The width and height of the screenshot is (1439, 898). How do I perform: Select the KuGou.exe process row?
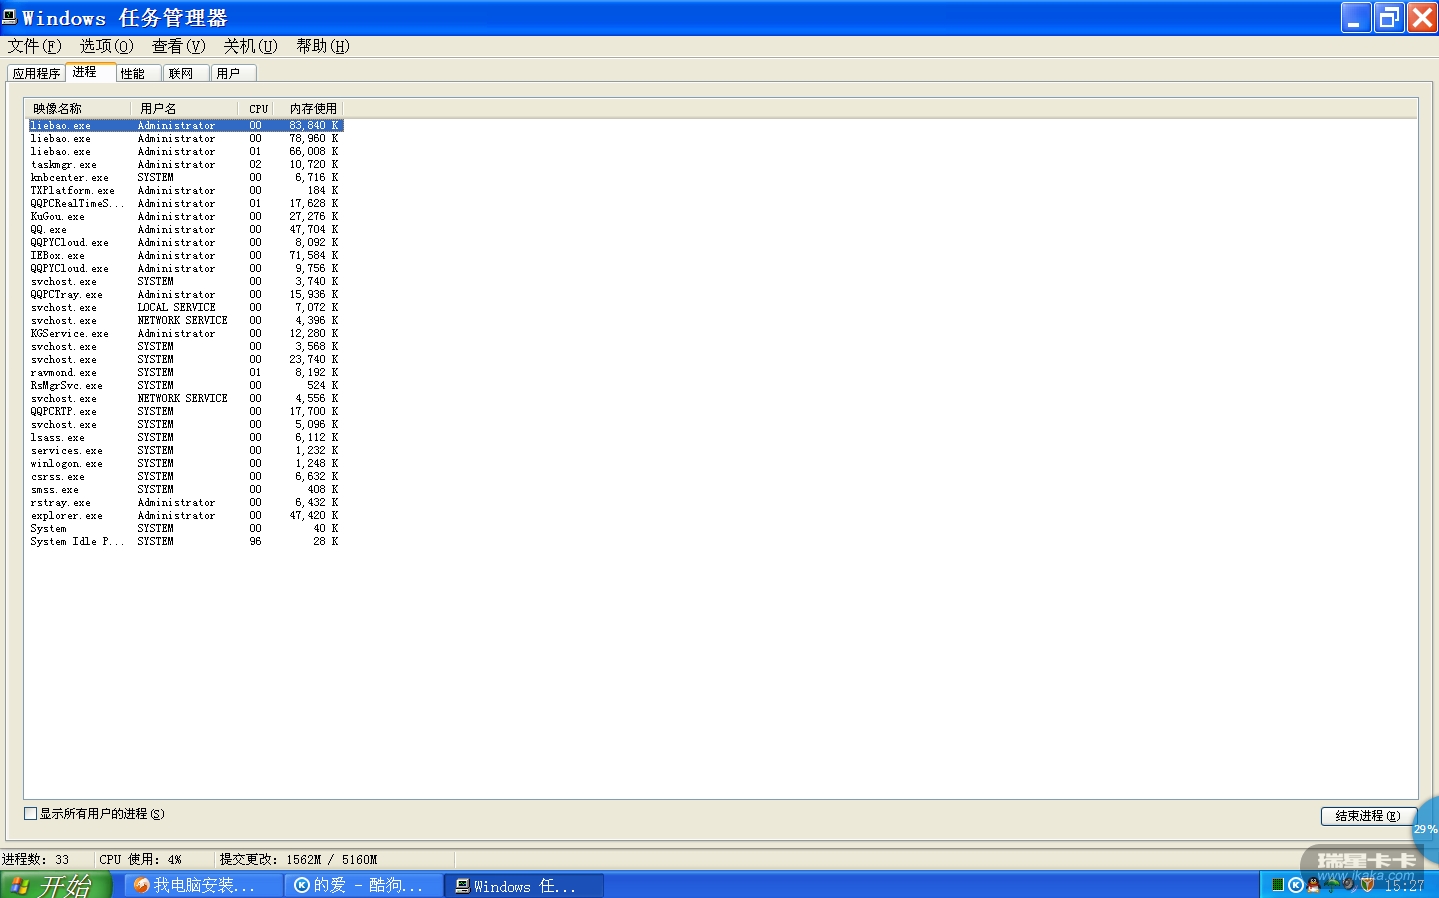[185, 216]
